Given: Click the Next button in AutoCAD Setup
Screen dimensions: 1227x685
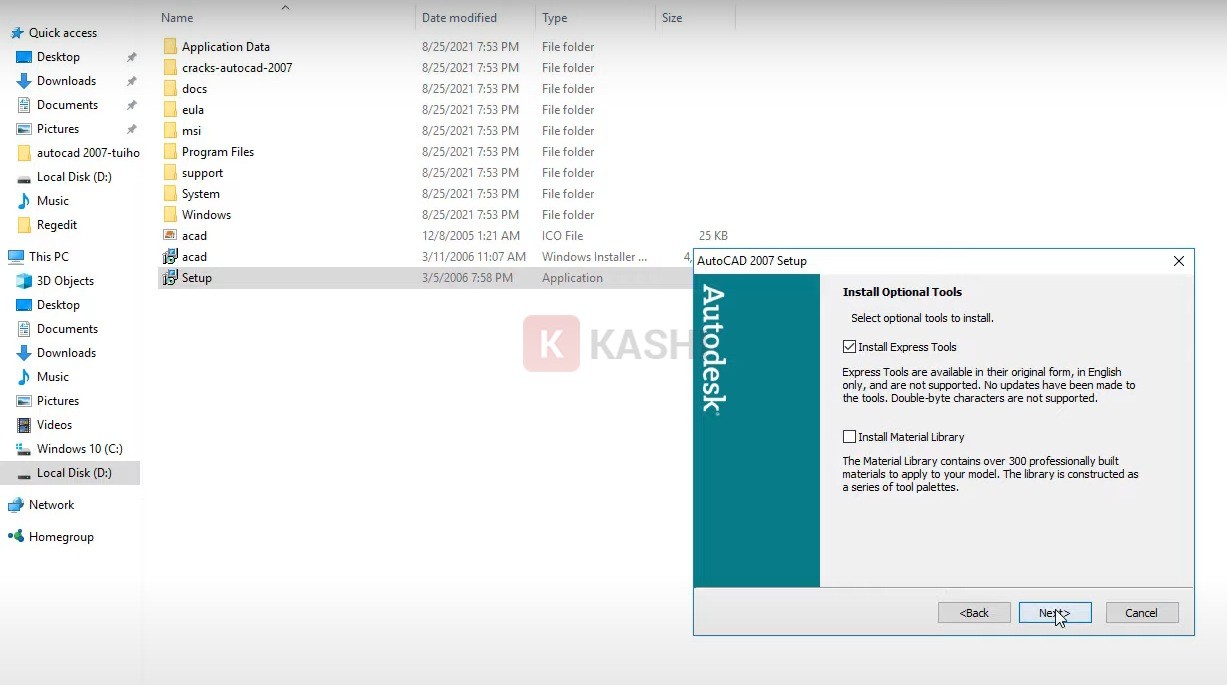Looking at the screenshot, I should pyautogui.click(x=1055, y=613).
